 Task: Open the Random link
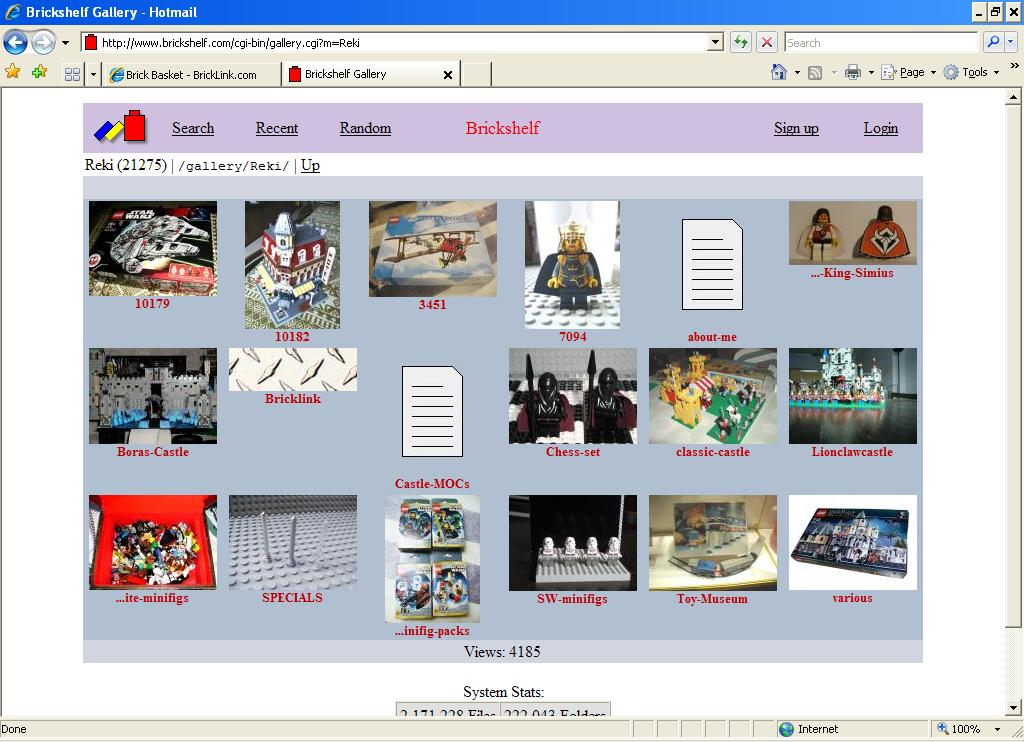(365, 128)
